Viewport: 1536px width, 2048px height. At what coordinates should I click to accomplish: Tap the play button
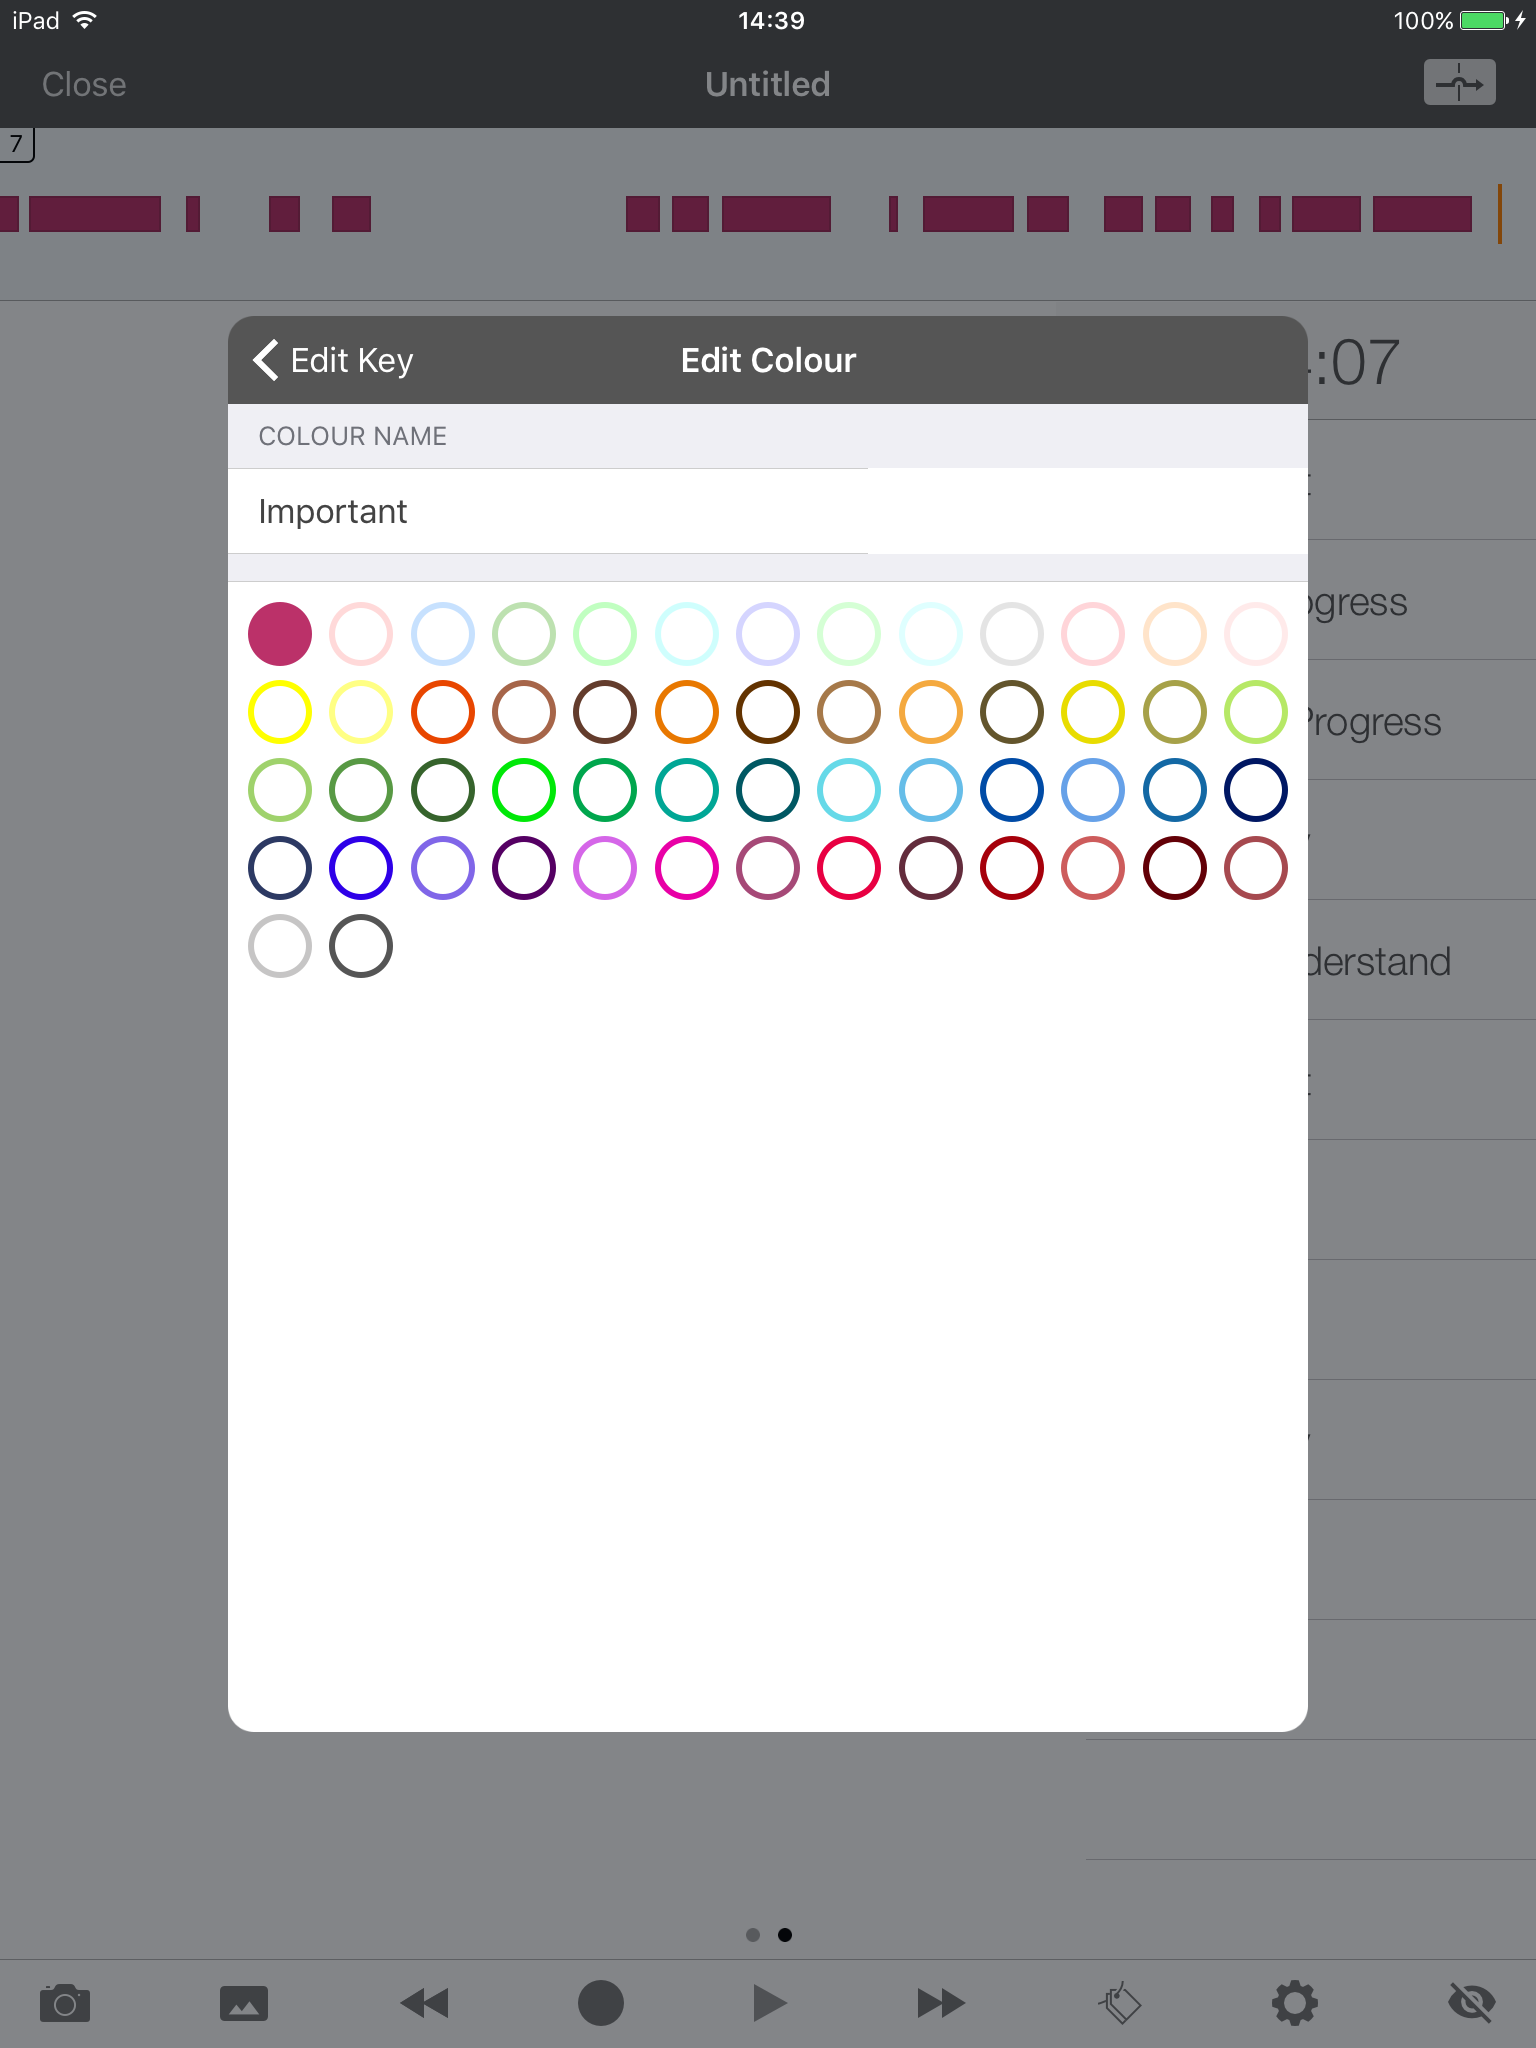(769, 2003)
